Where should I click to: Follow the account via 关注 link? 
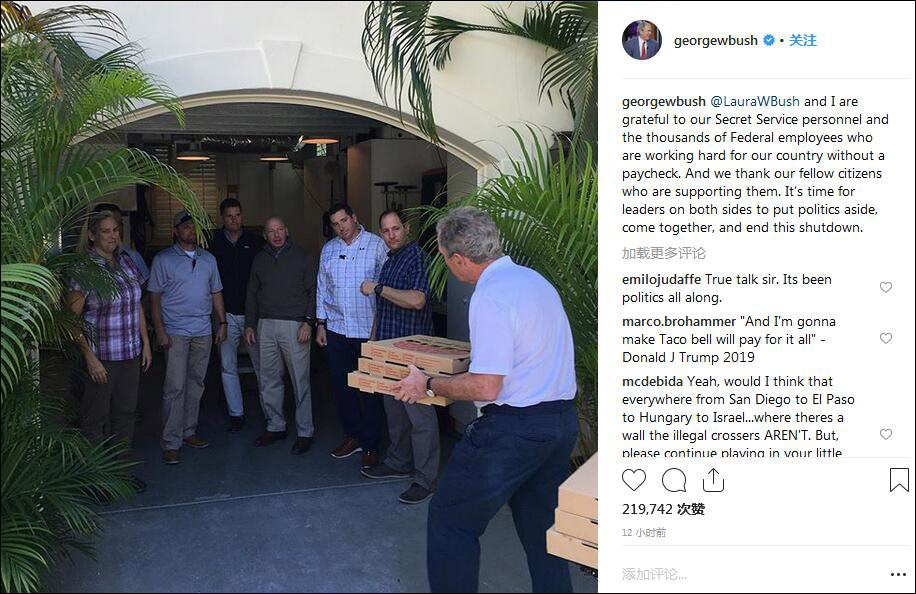(x=803, y=40)
